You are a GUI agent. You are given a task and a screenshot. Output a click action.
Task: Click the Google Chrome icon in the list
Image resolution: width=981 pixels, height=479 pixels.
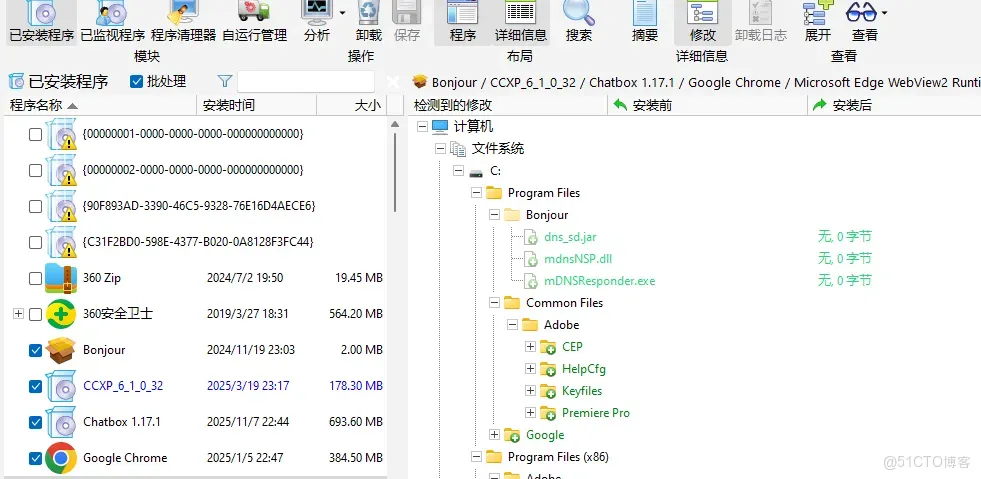(61, 458)
